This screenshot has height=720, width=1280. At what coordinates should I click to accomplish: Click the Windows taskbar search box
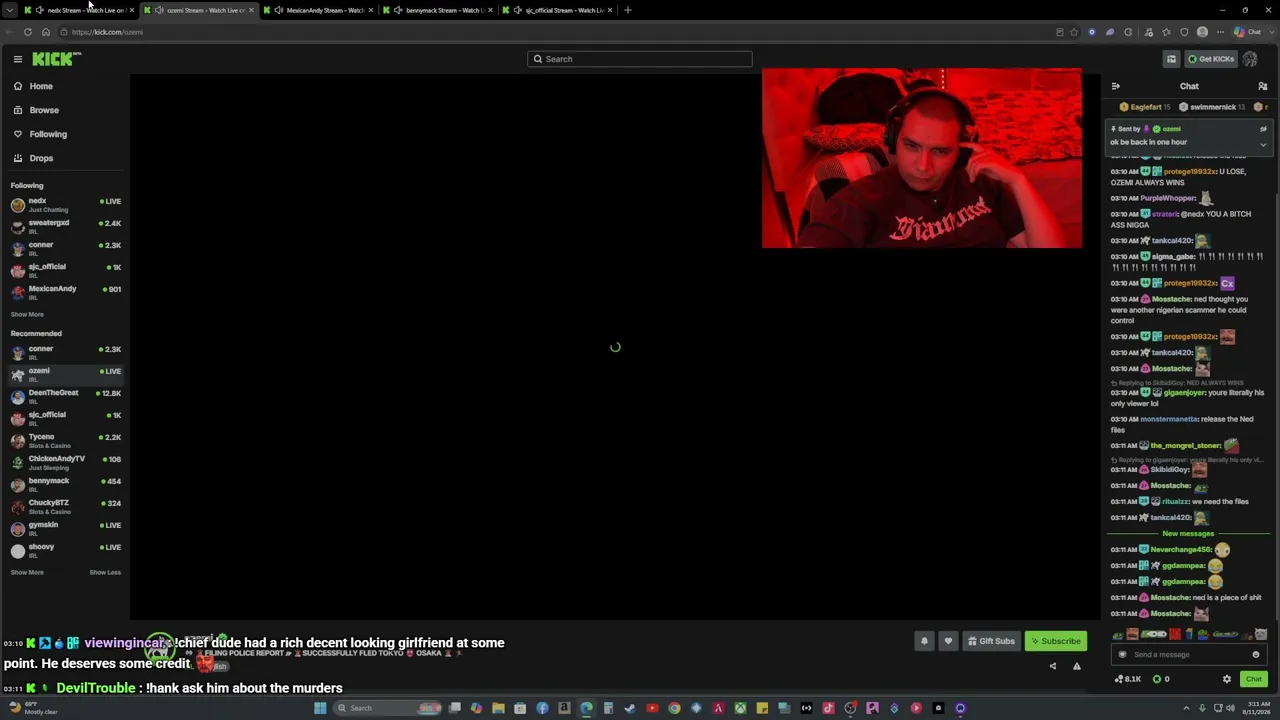coord(388,708)
